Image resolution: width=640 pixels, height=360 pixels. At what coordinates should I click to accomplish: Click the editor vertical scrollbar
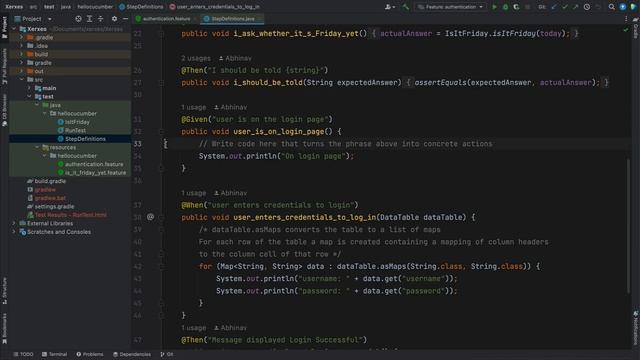pos(629,225)
